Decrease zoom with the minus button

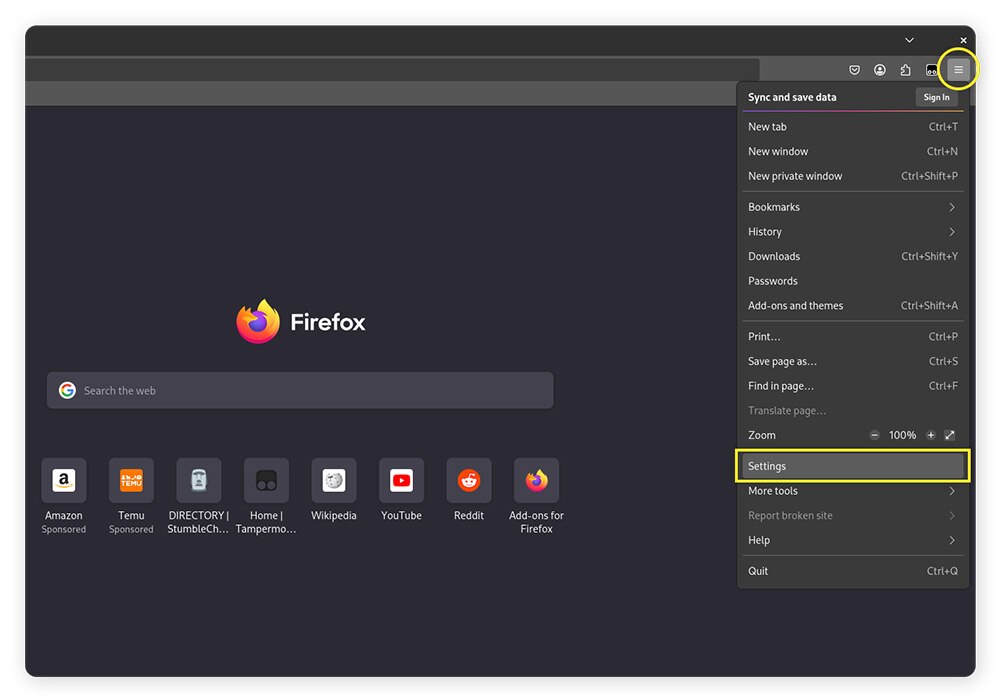tap(874, 435)
